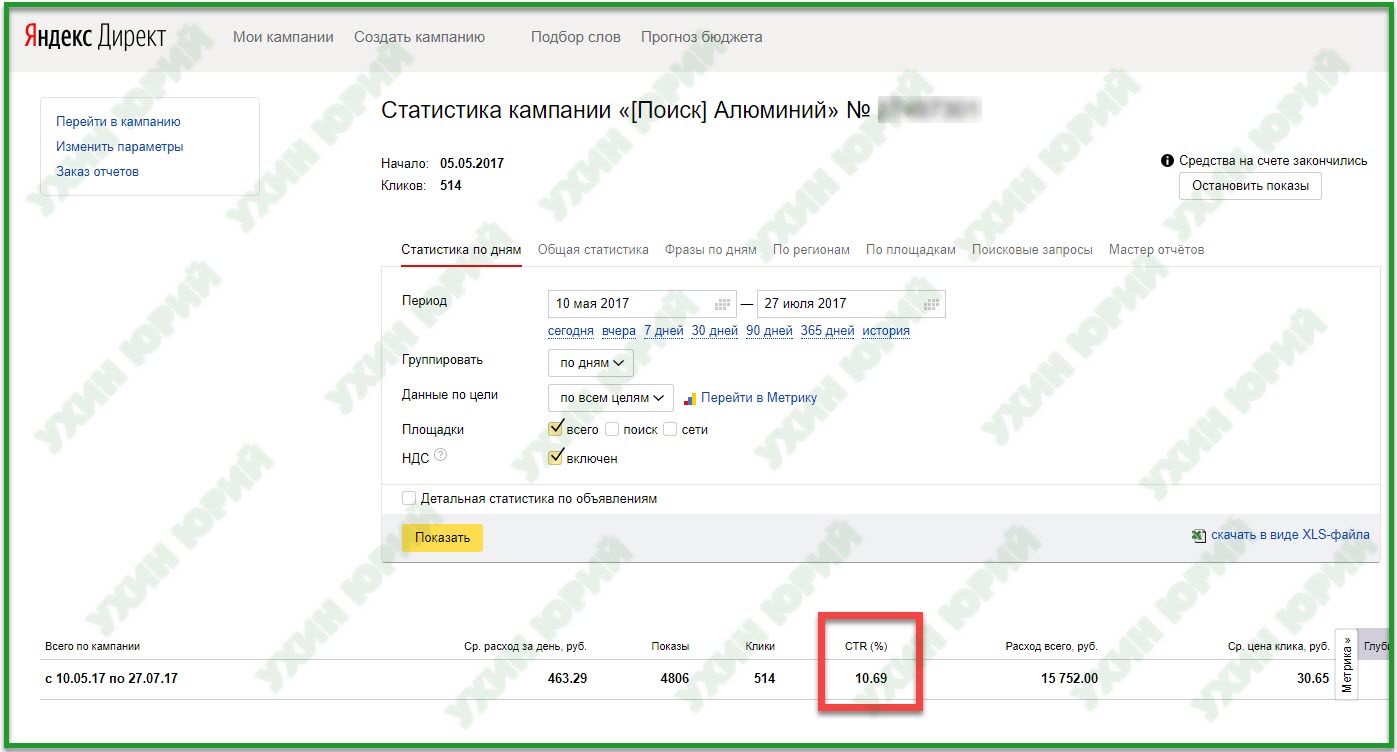Switch to the 'Поисковые запросы' tab
The height and width of the screenshot is (752, 1397).
pos(1032,250)
